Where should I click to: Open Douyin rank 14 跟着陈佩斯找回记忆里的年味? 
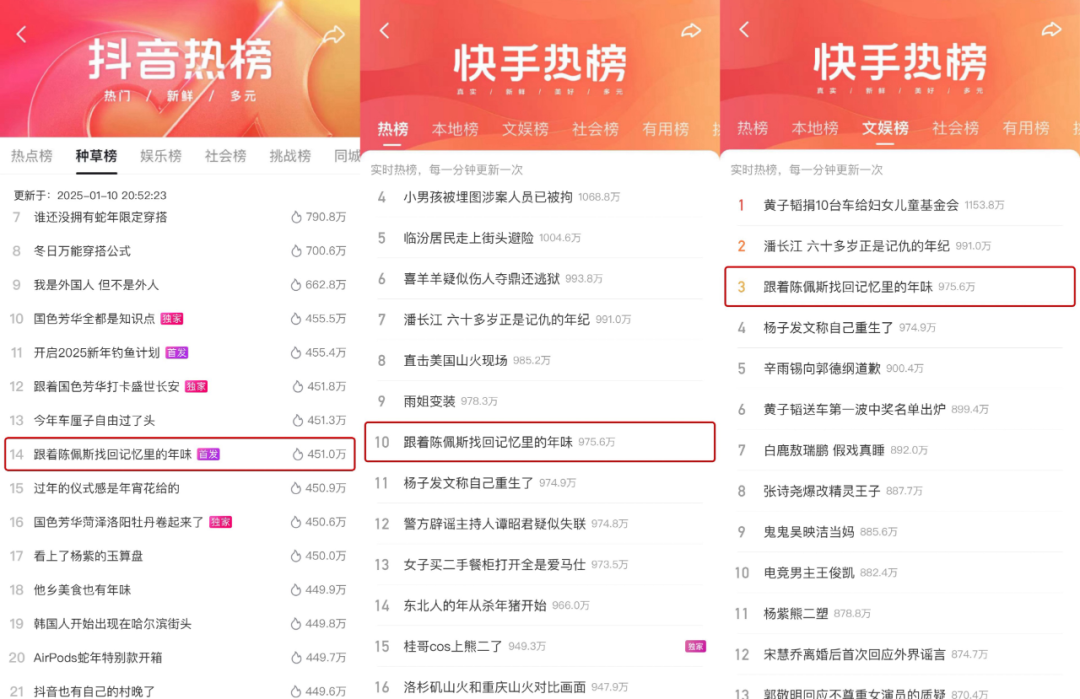(x=180, y=454)
